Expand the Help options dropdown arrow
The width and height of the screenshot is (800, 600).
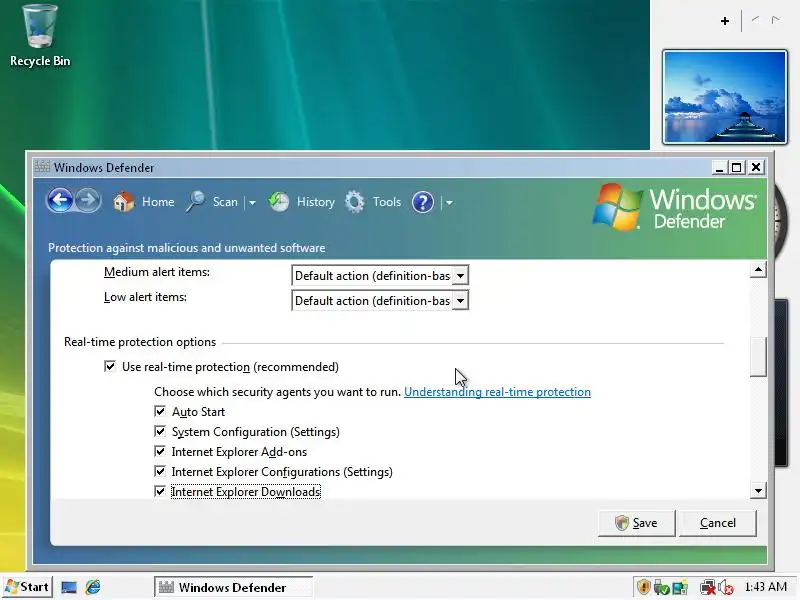pos(449,203)
